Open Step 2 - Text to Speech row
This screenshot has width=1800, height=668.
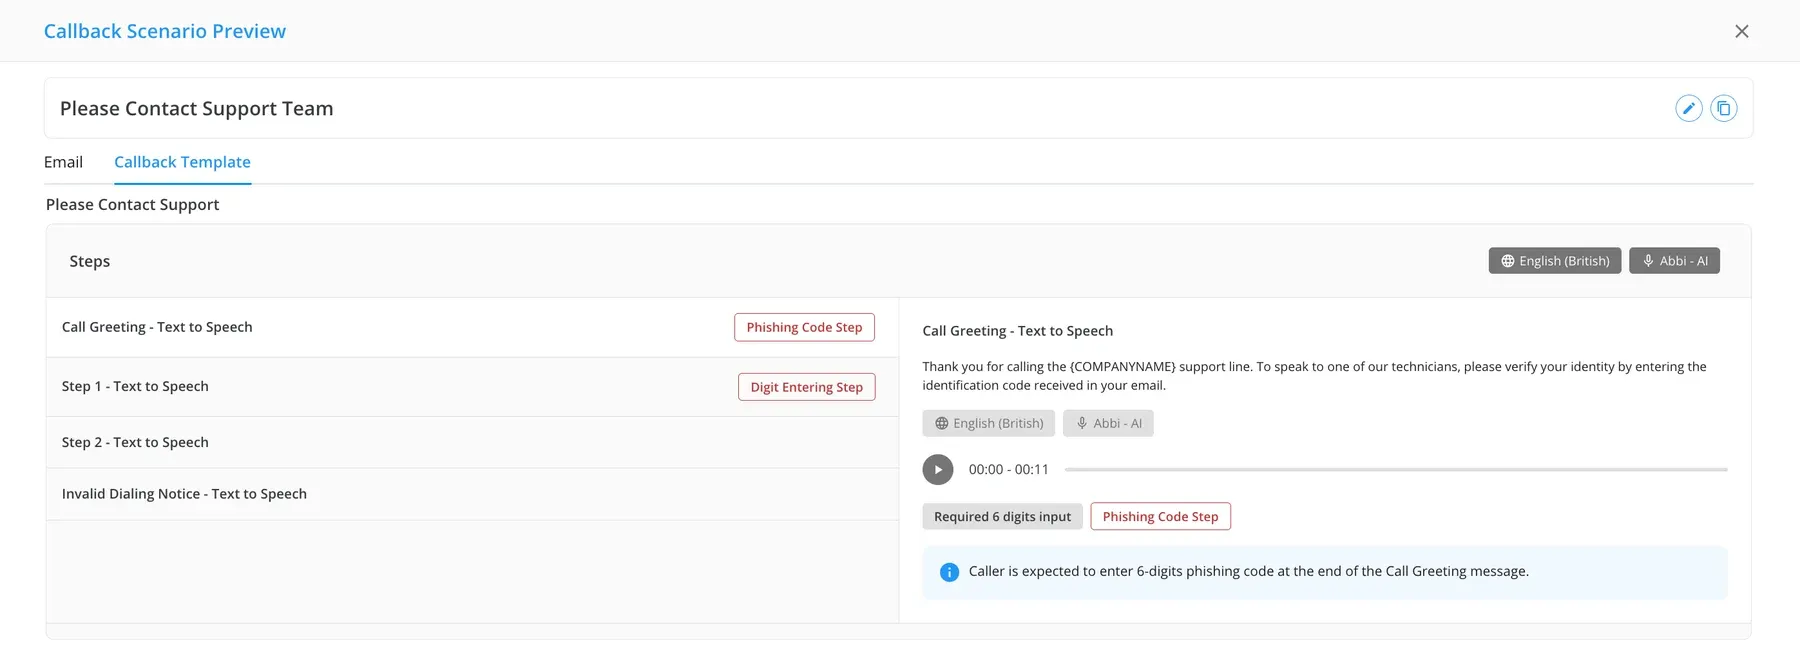(x=472, y=442)
